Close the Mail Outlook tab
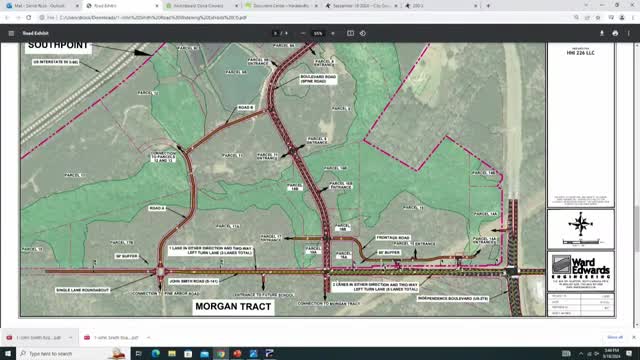Screen dimensions: 640x360 click(77, 6)
